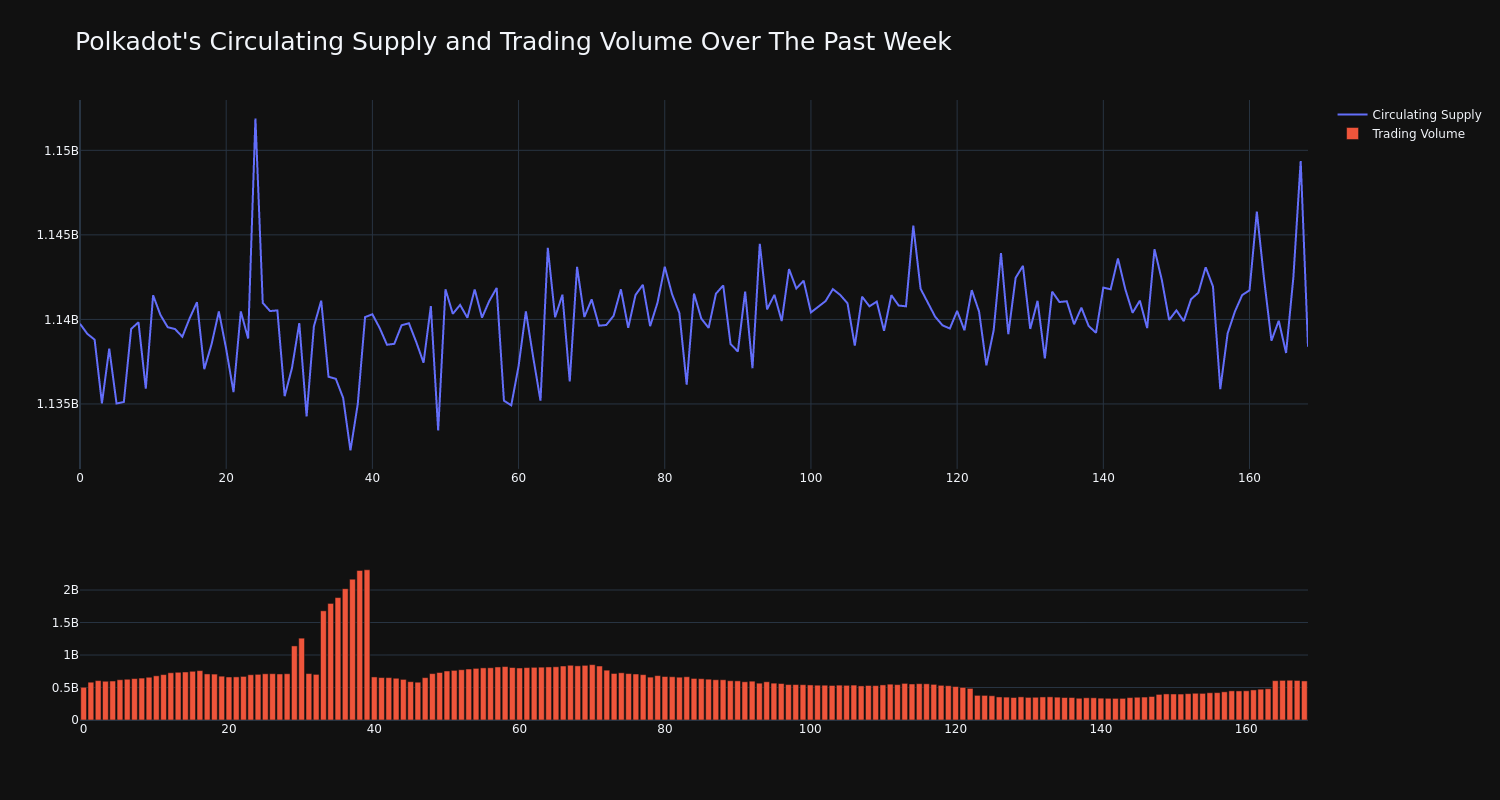The width and height of the screenshot is (1500, 800).
Task: Click the 120 x-axis tick on supply chart
Action: point(957,478)
